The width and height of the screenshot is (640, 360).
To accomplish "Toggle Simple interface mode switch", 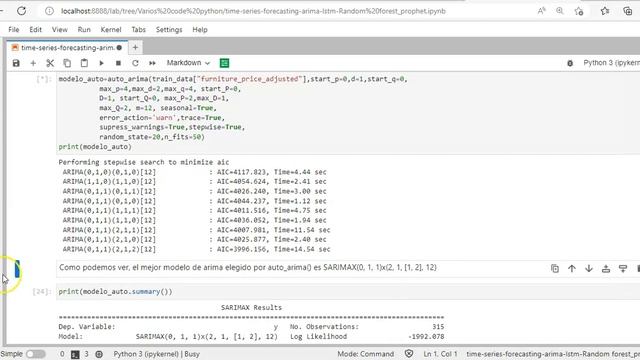I will click(36, 354).
